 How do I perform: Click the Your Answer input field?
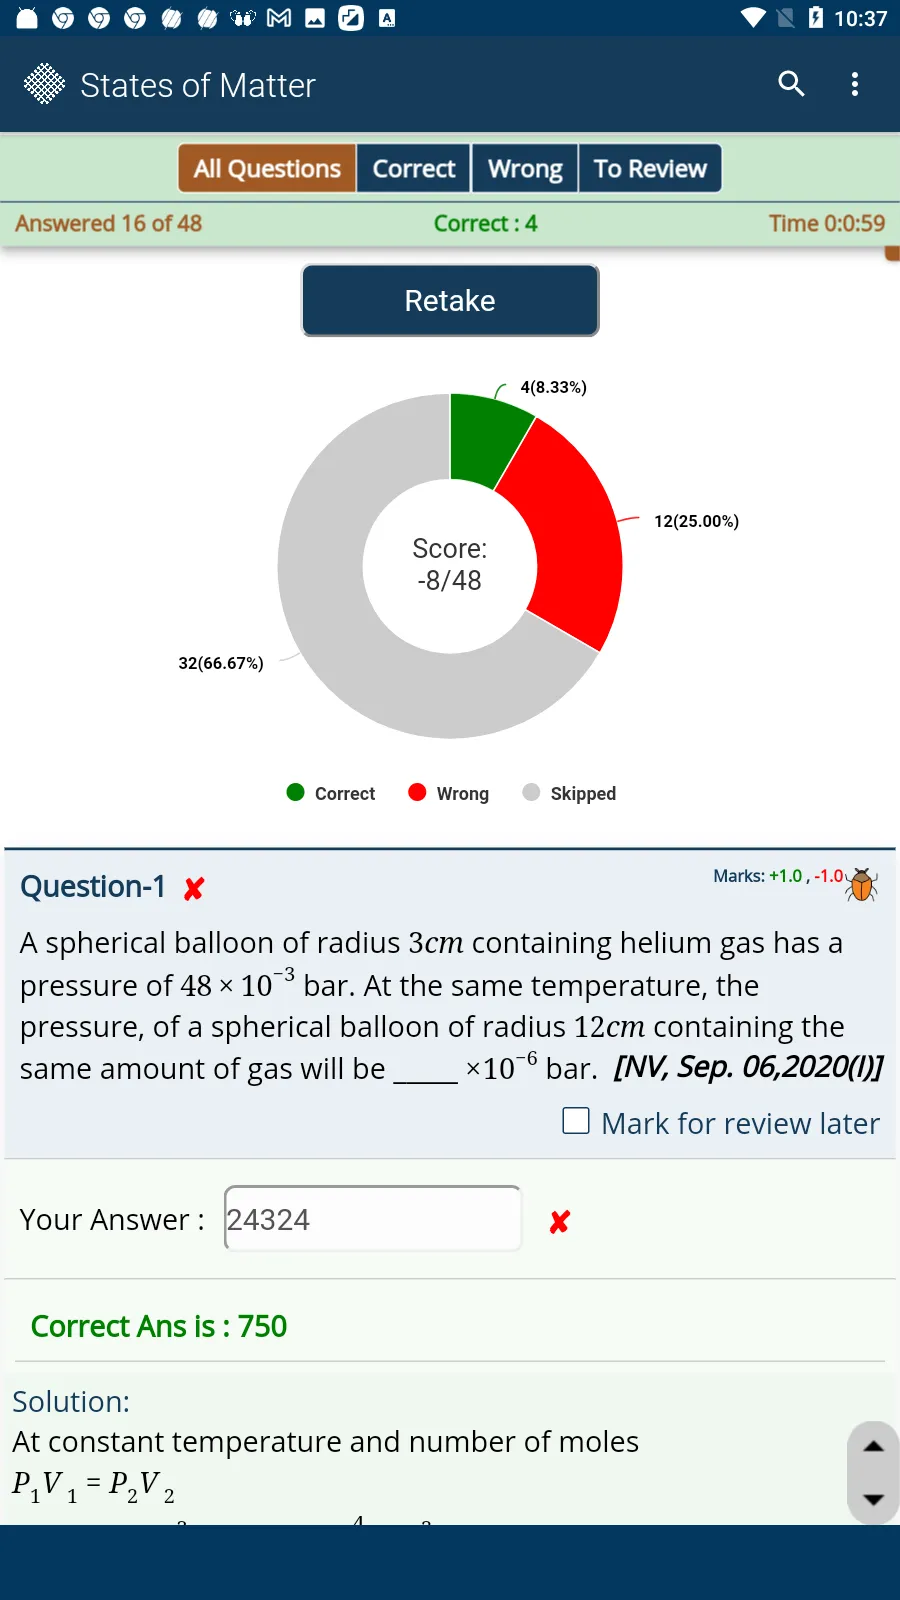click(x=372, y=1218)
